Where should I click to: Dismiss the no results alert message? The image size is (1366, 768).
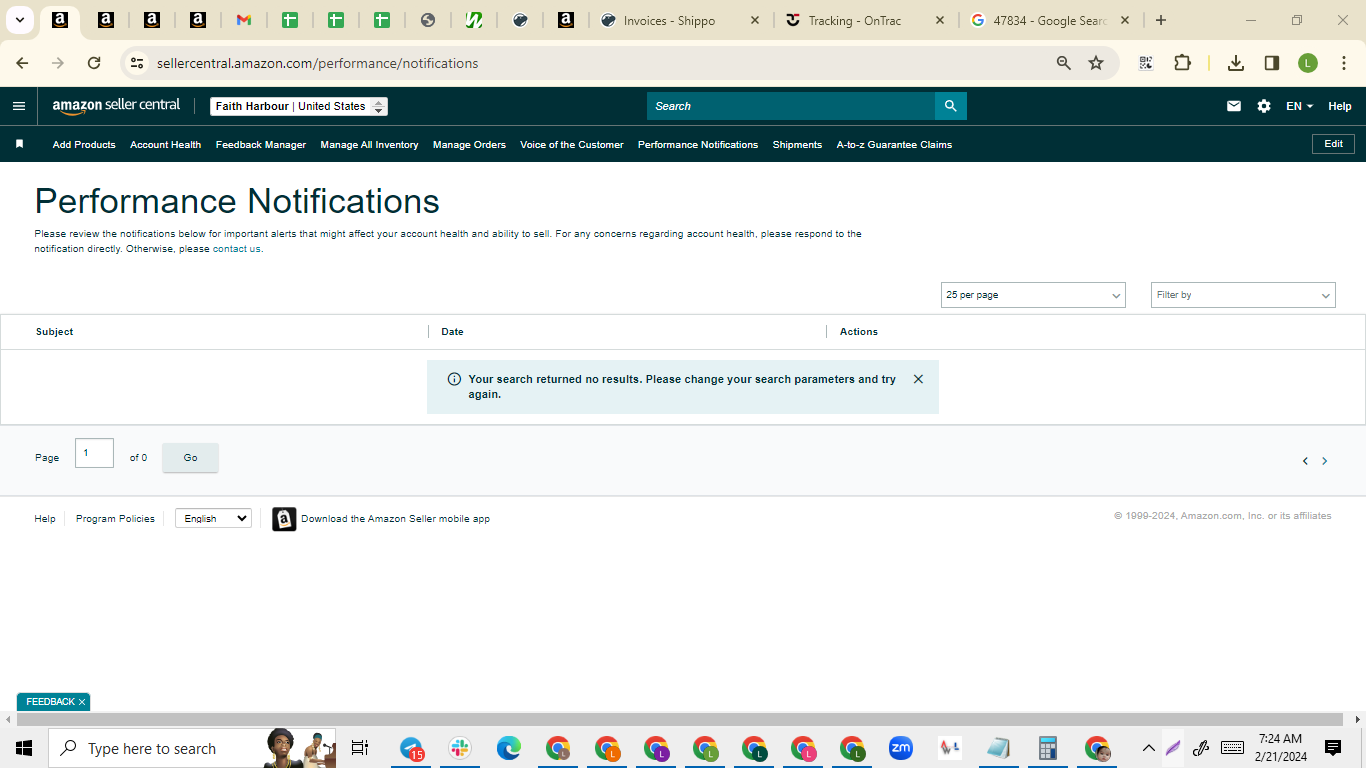918,379
